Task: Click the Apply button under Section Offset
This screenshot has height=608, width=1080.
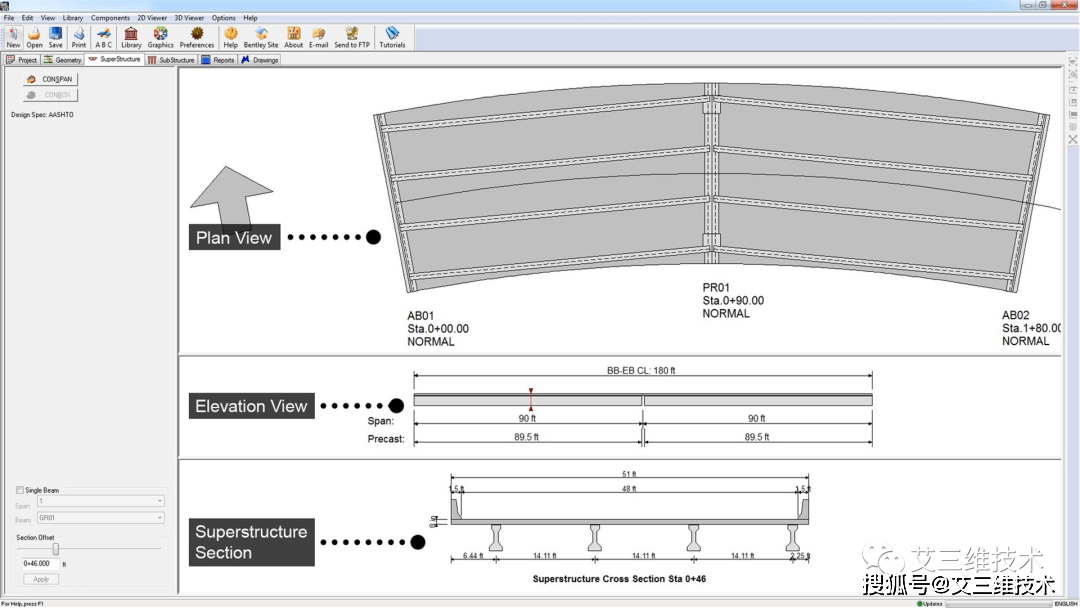Action: [x=41, y=579]
